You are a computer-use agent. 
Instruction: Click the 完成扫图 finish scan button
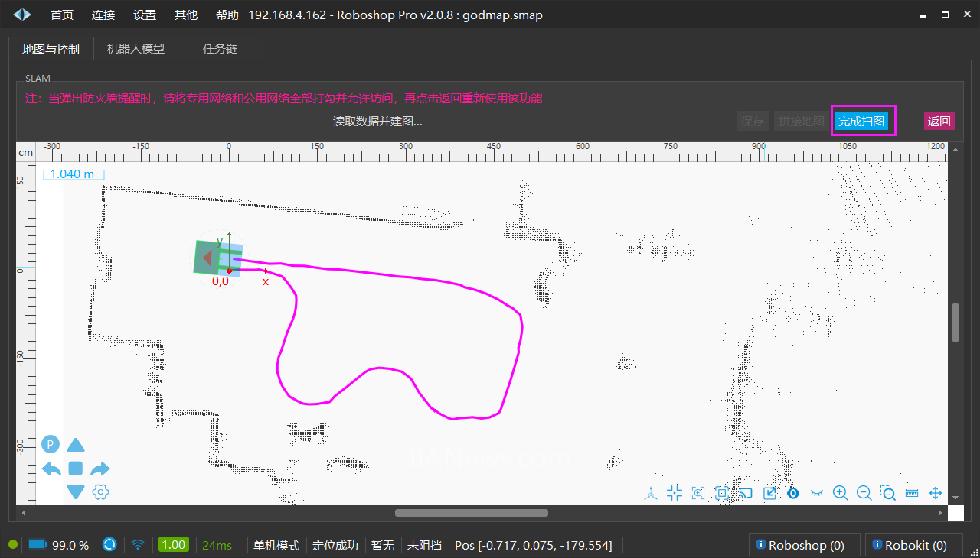861,121
